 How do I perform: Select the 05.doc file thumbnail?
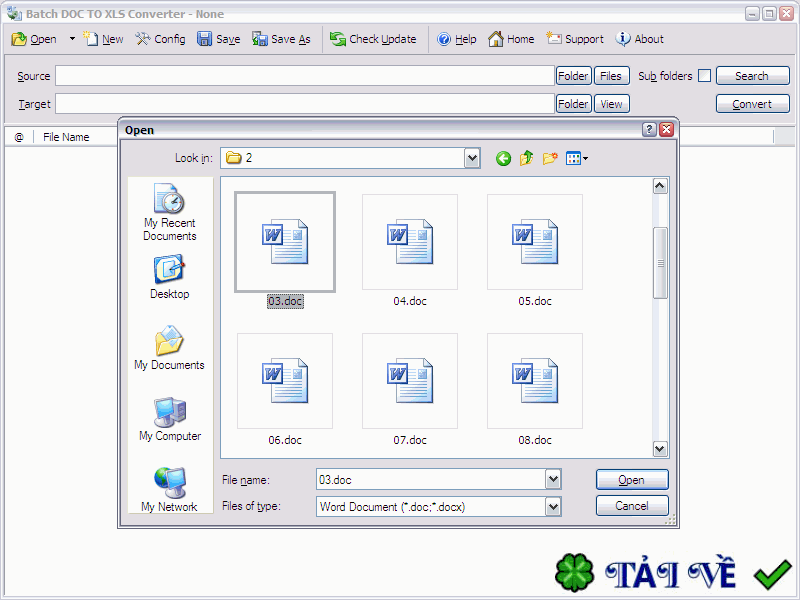(x=535, y=242)
